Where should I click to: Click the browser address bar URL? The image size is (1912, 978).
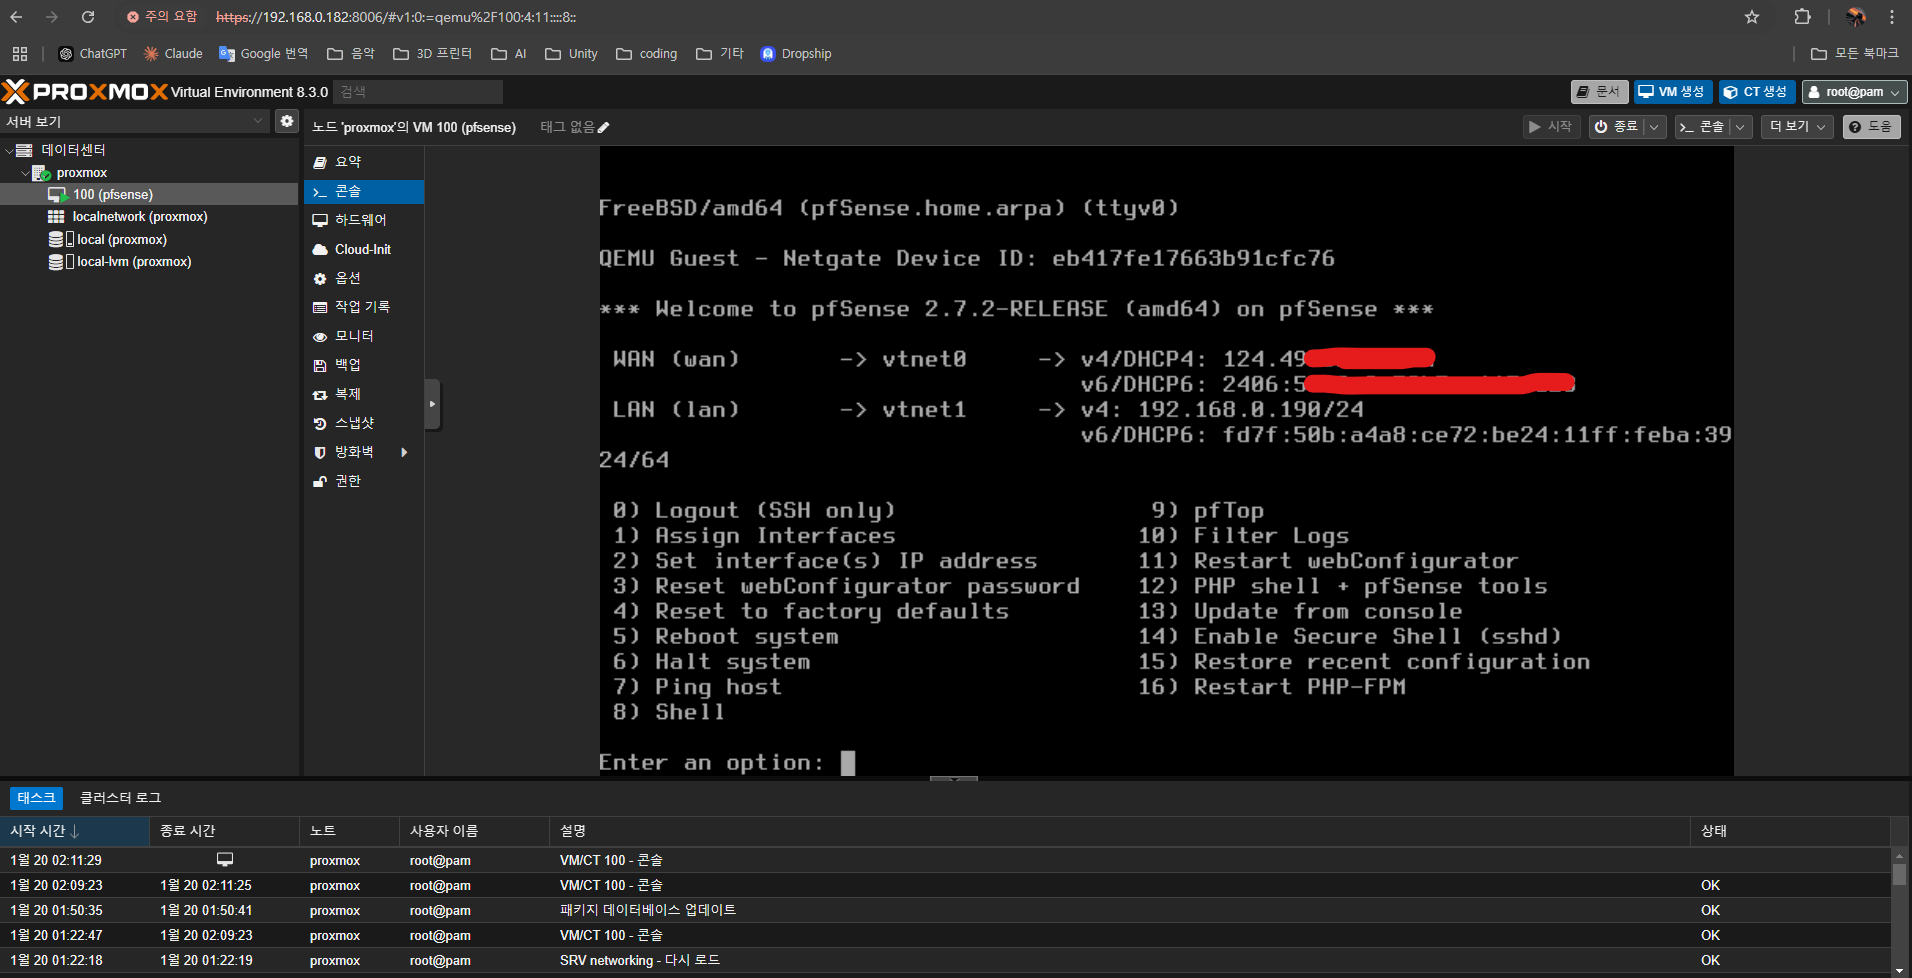point(396,17)
